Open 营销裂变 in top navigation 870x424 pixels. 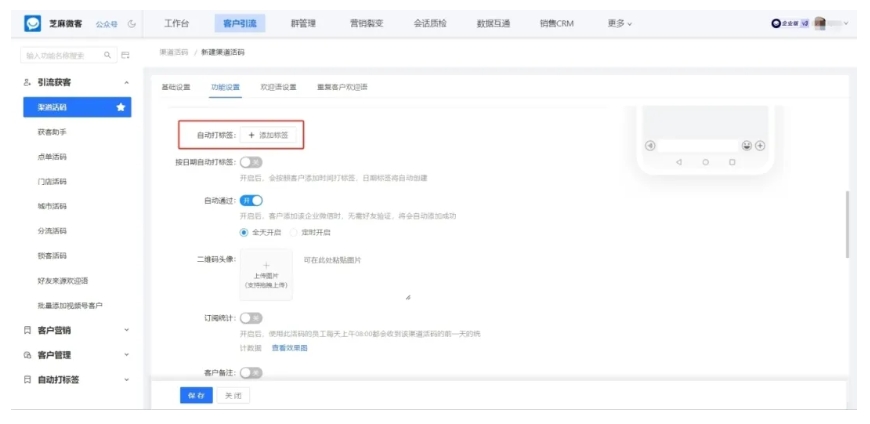tap(366, 23)
